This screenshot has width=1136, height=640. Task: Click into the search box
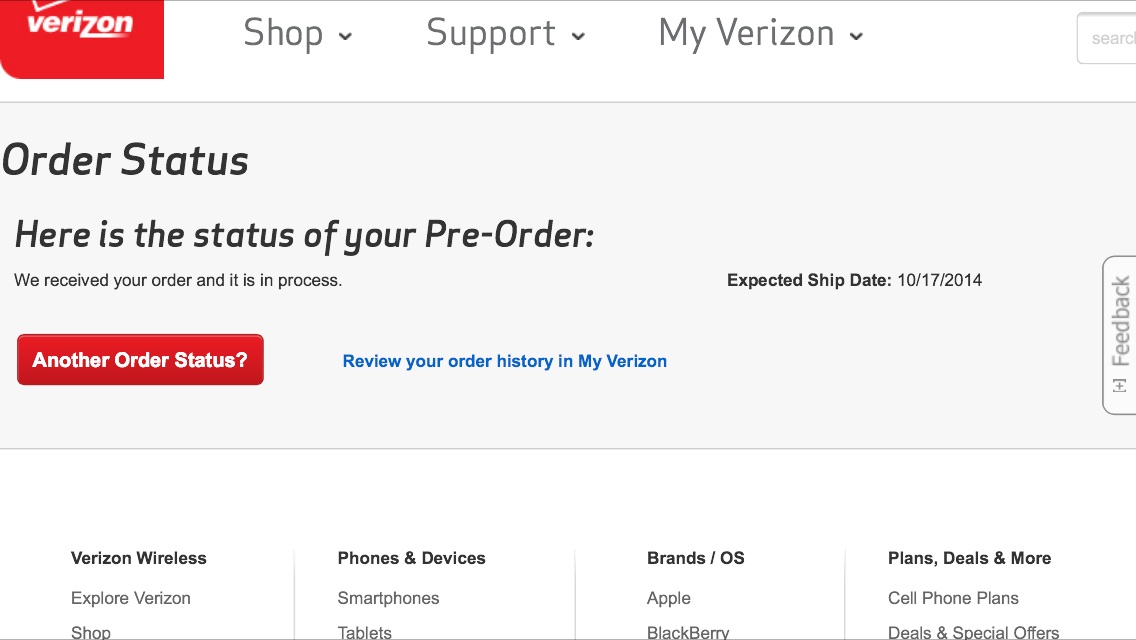1106,38
